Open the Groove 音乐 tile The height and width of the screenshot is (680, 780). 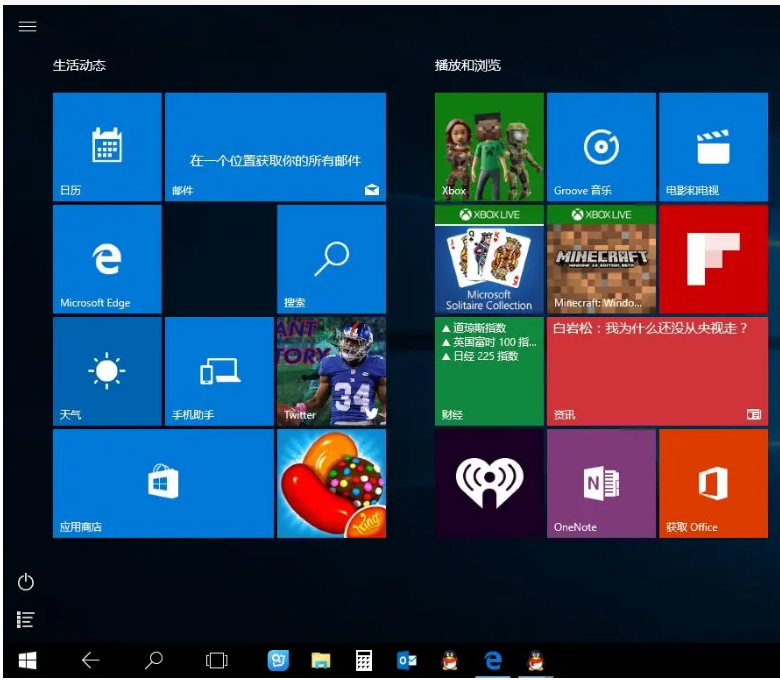(601, 147)
